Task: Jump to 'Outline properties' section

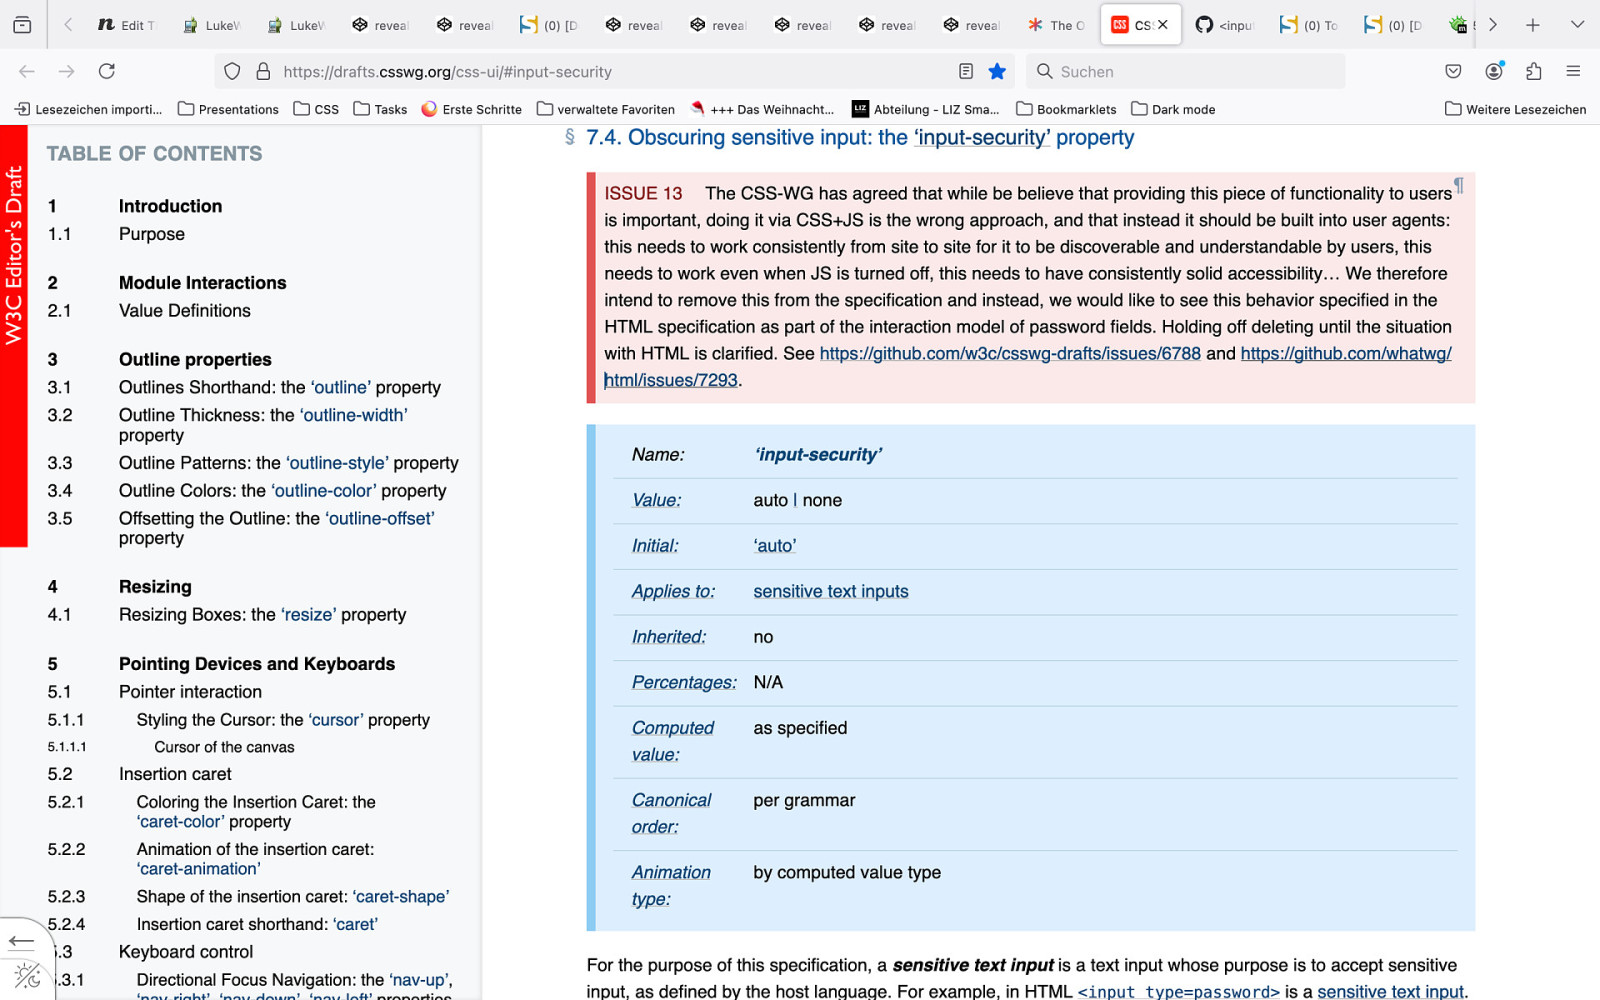Action: [195, 360]
